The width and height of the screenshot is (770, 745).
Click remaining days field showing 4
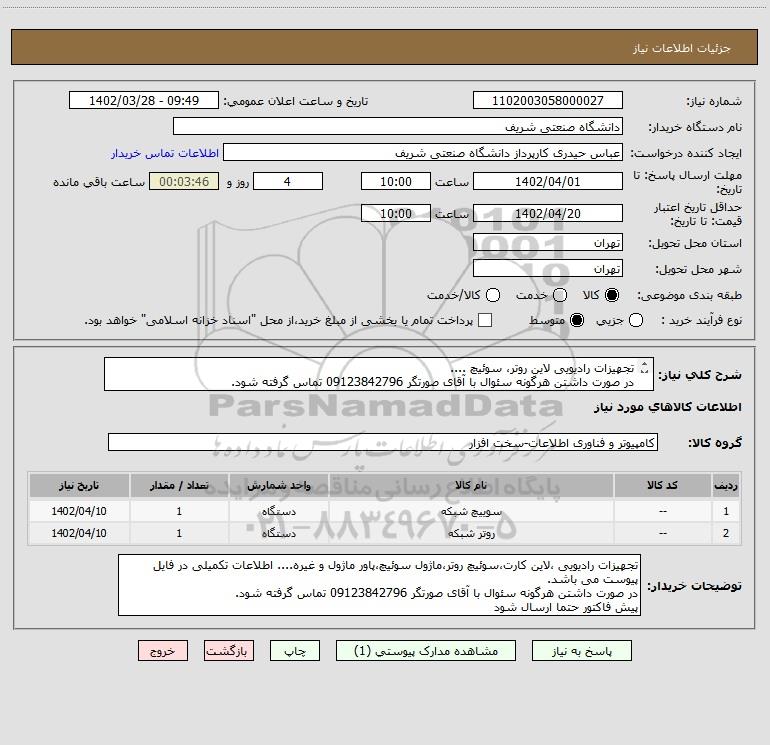pyautogui.click(x=288, y=181)
